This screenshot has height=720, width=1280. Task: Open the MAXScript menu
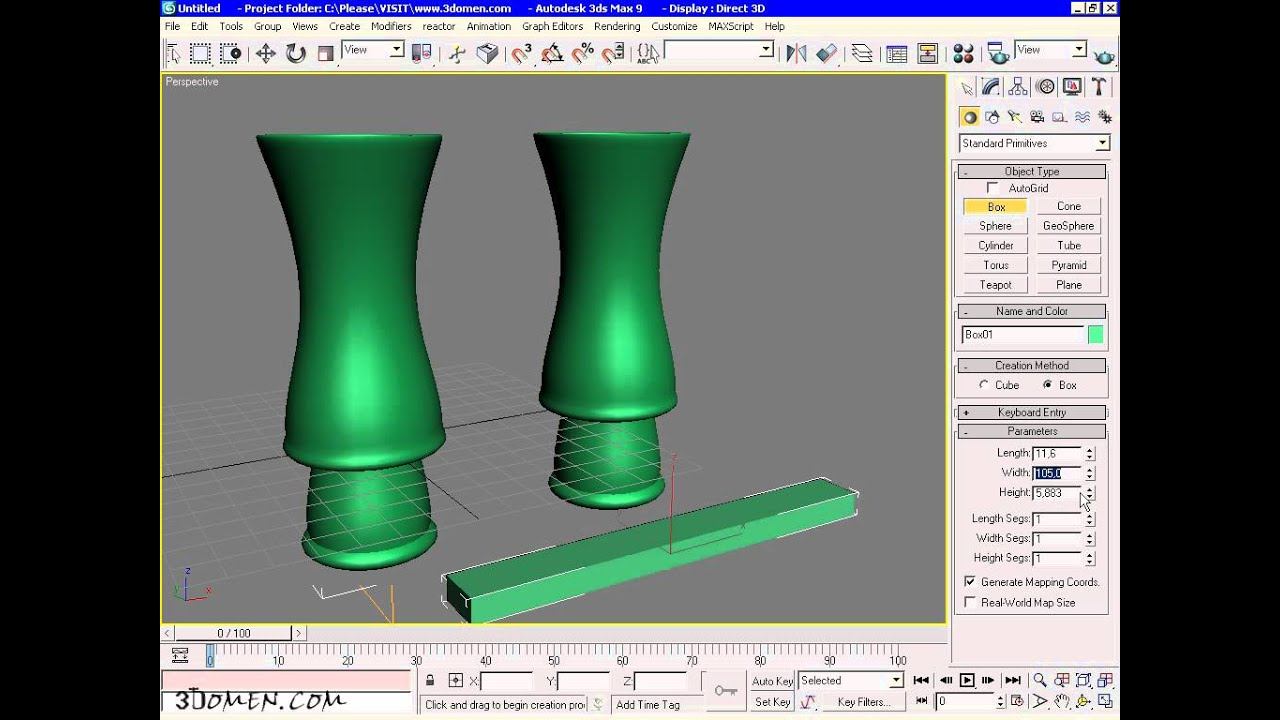pos(731,27)
